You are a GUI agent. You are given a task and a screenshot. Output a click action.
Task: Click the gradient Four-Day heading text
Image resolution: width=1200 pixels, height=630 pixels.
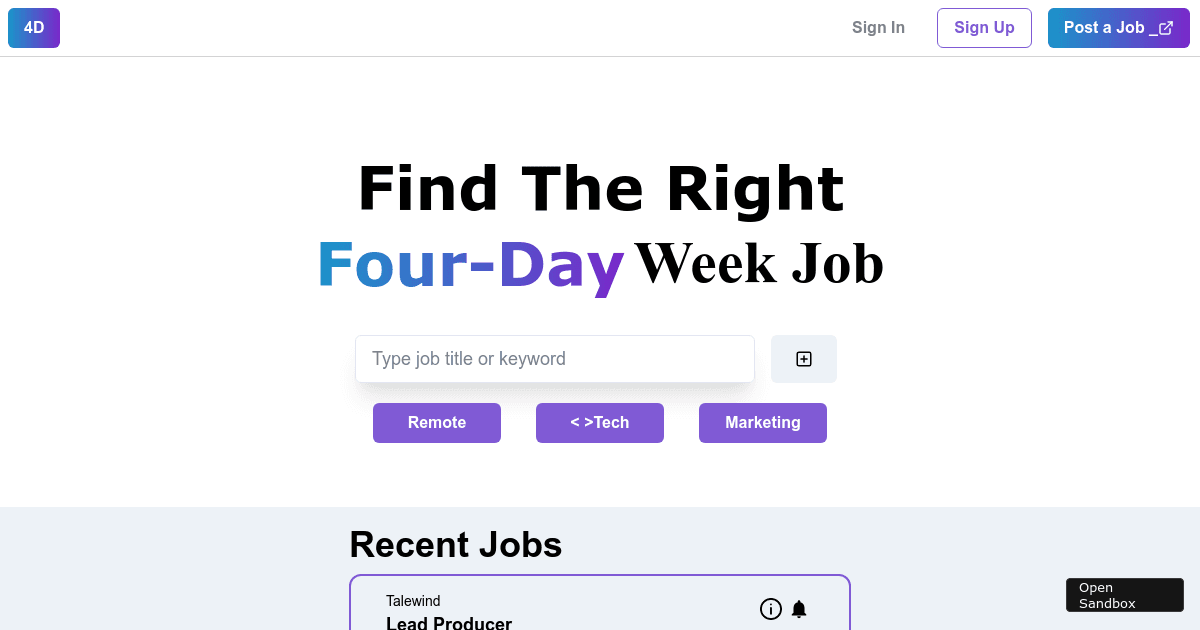(471, 266)
